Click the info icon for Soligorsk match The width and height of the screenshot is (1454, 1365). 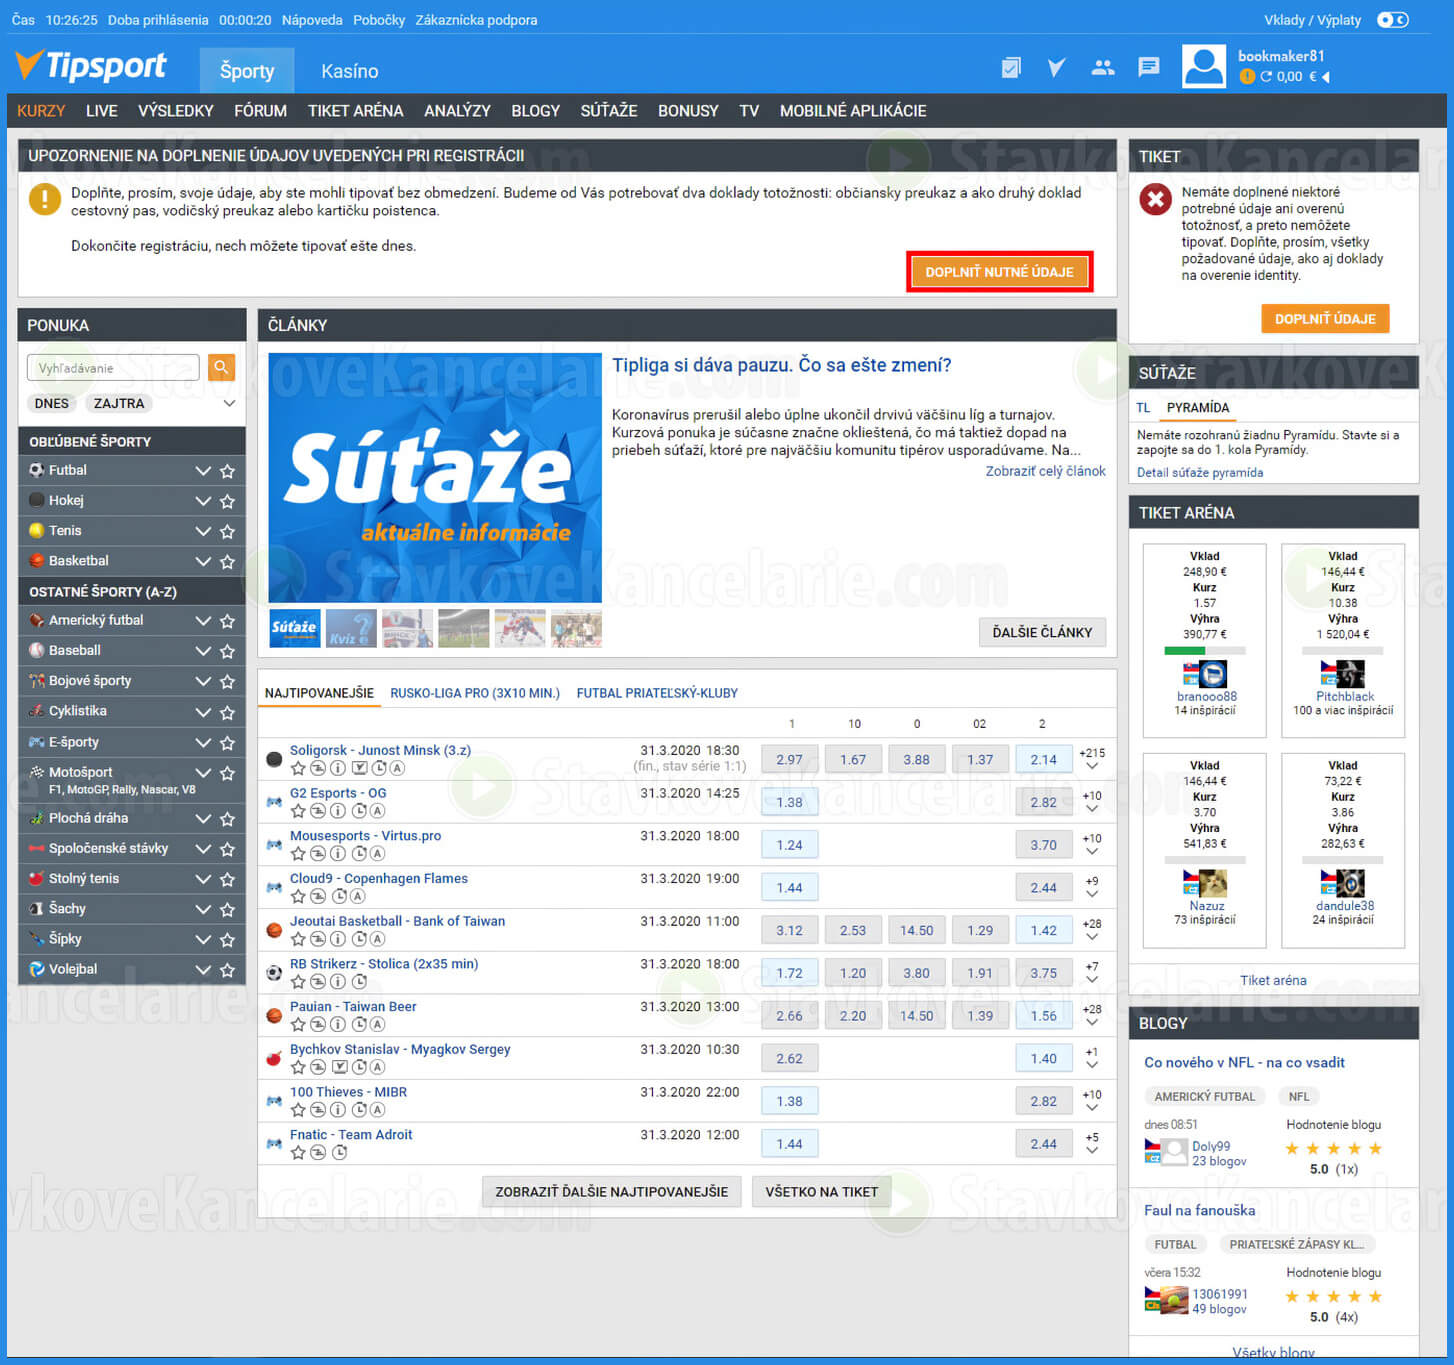click(x=338, y=768)
